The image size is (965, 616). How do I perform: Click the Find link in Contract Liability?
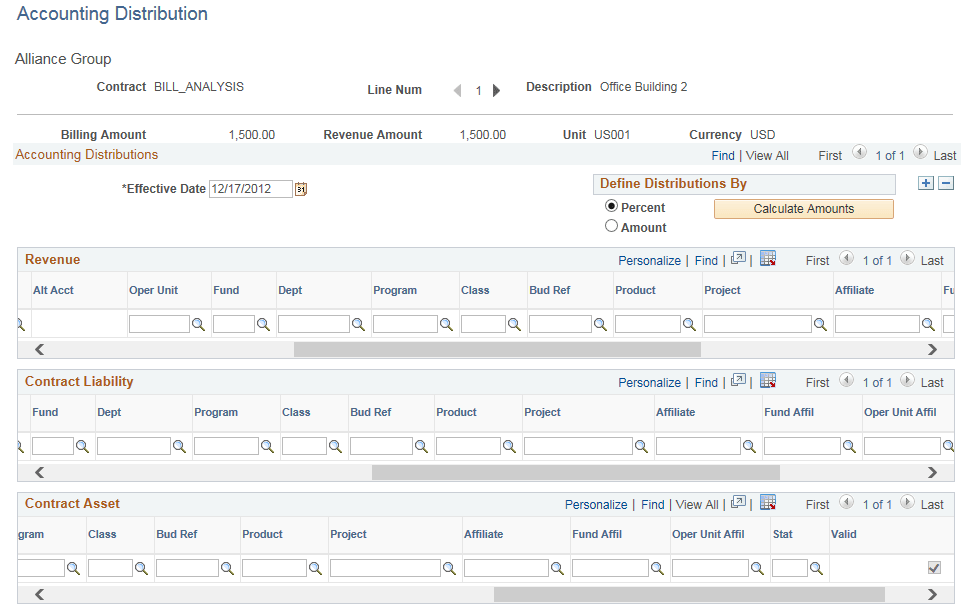click(706, 382)
